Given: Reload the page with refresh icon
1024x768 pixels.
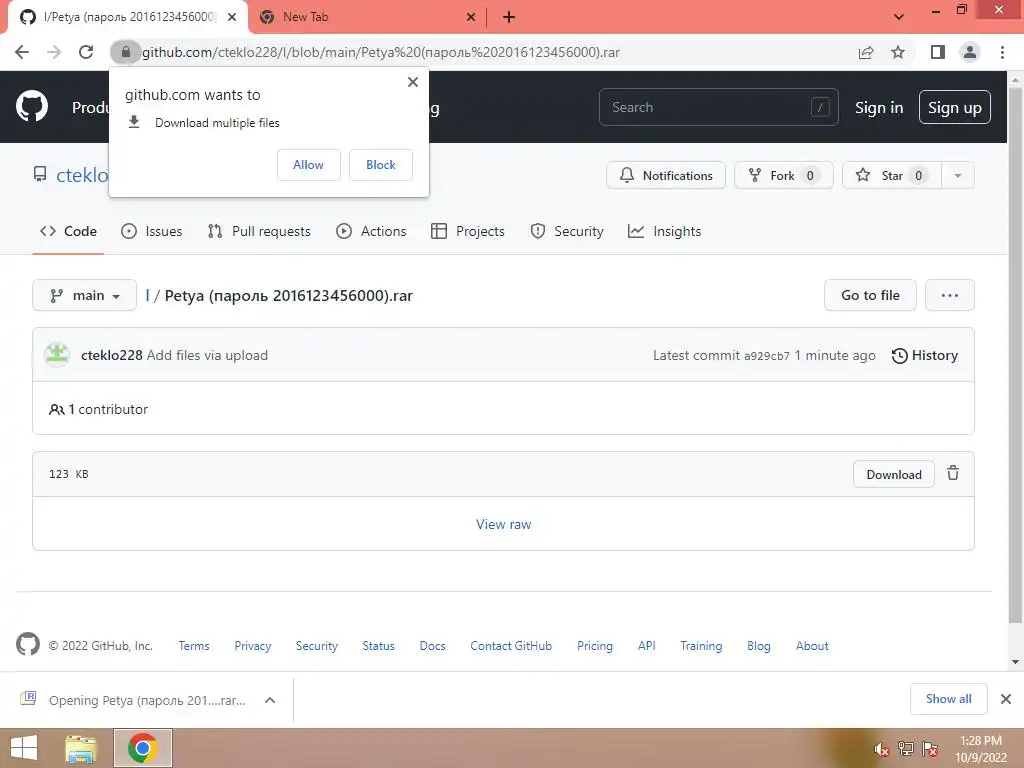Looking at the screenshot, I should [x=86, y=52].
